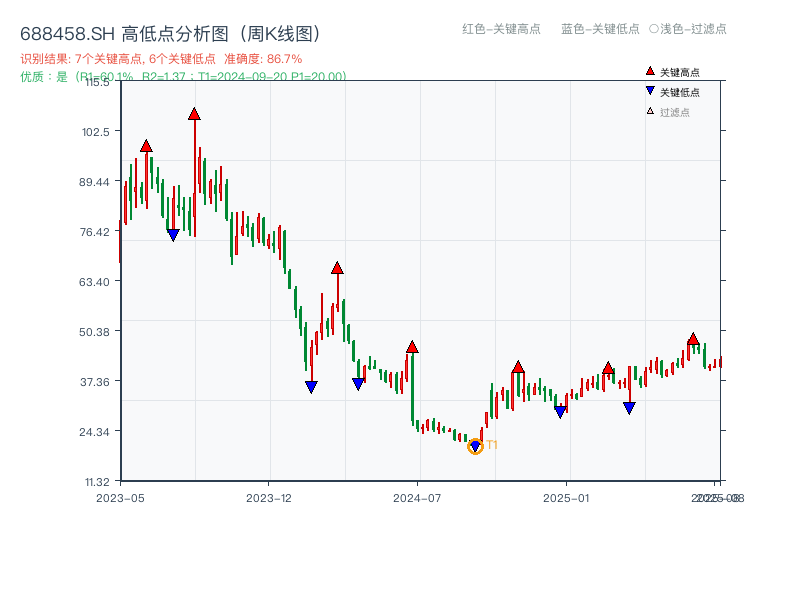The width and height of the screenshot is (800, 600).
Task: Click the header text 蓝色-关键低点
Action: pyautogui.click(x=600, y=29)
